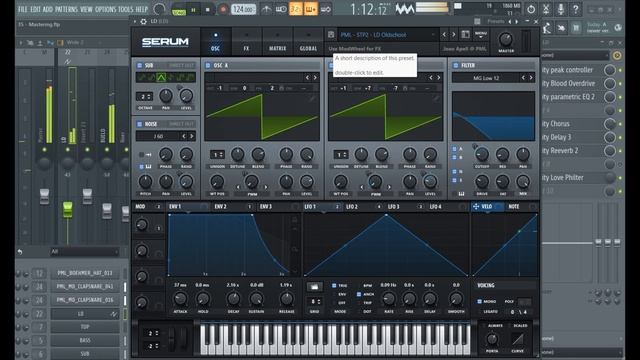Toggle the countdown before recording icon
This screenshot has height=360, width=640.
[296, 9]
